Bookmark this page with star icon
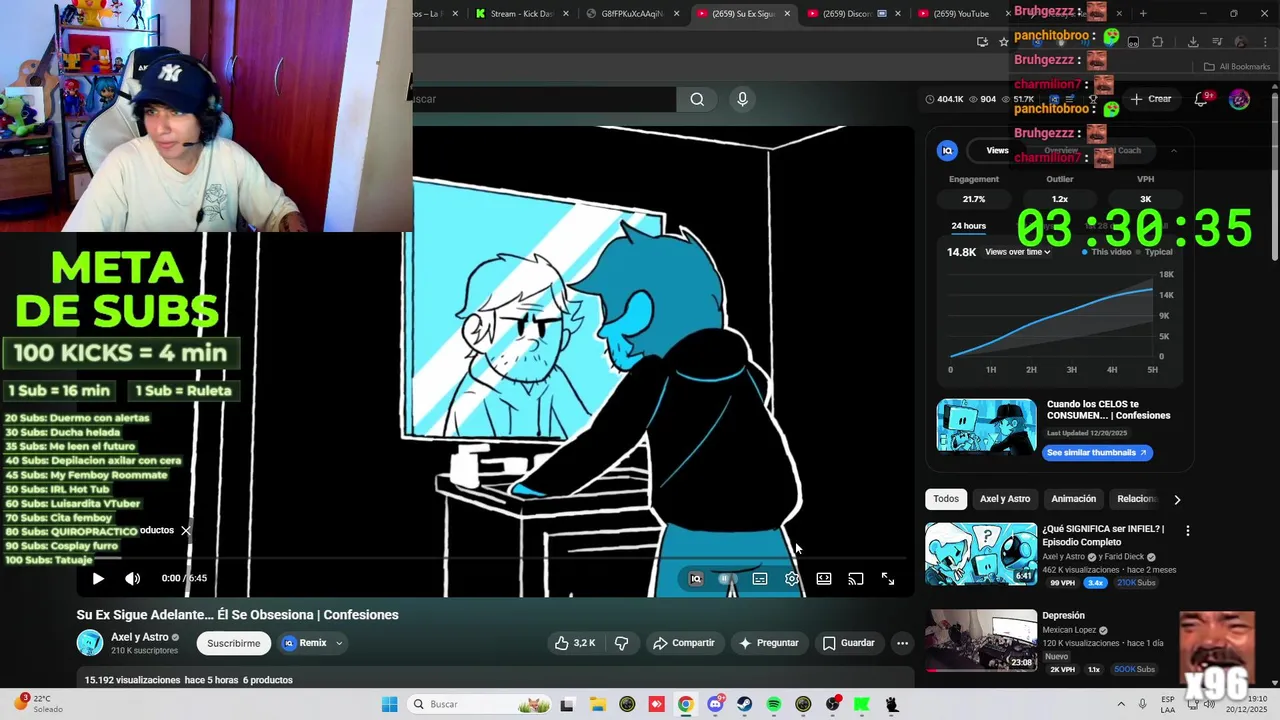The image size is (1280, 720). point(1004,42)
